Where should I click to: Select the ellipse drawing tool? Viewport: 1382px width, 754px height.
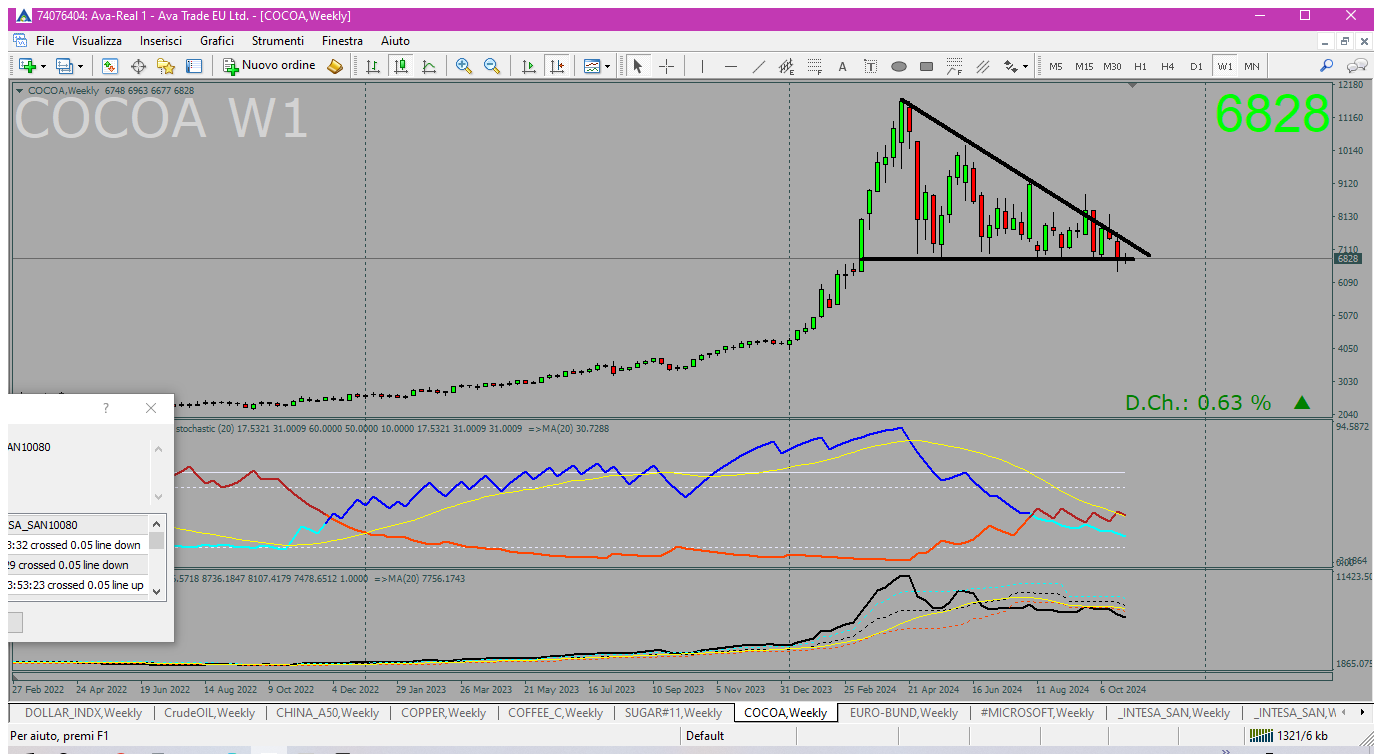(898, 66)
